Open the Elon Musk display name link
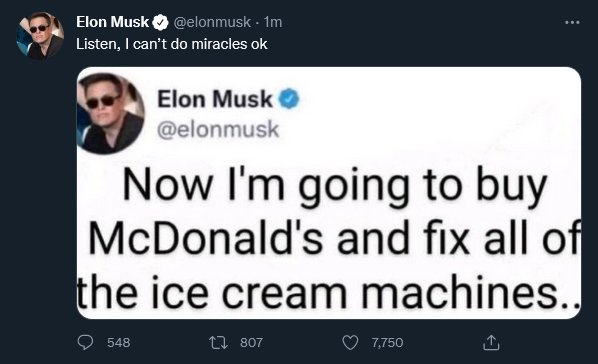The width and height of the screenshot is (598, 364). [x=113, y=22]
